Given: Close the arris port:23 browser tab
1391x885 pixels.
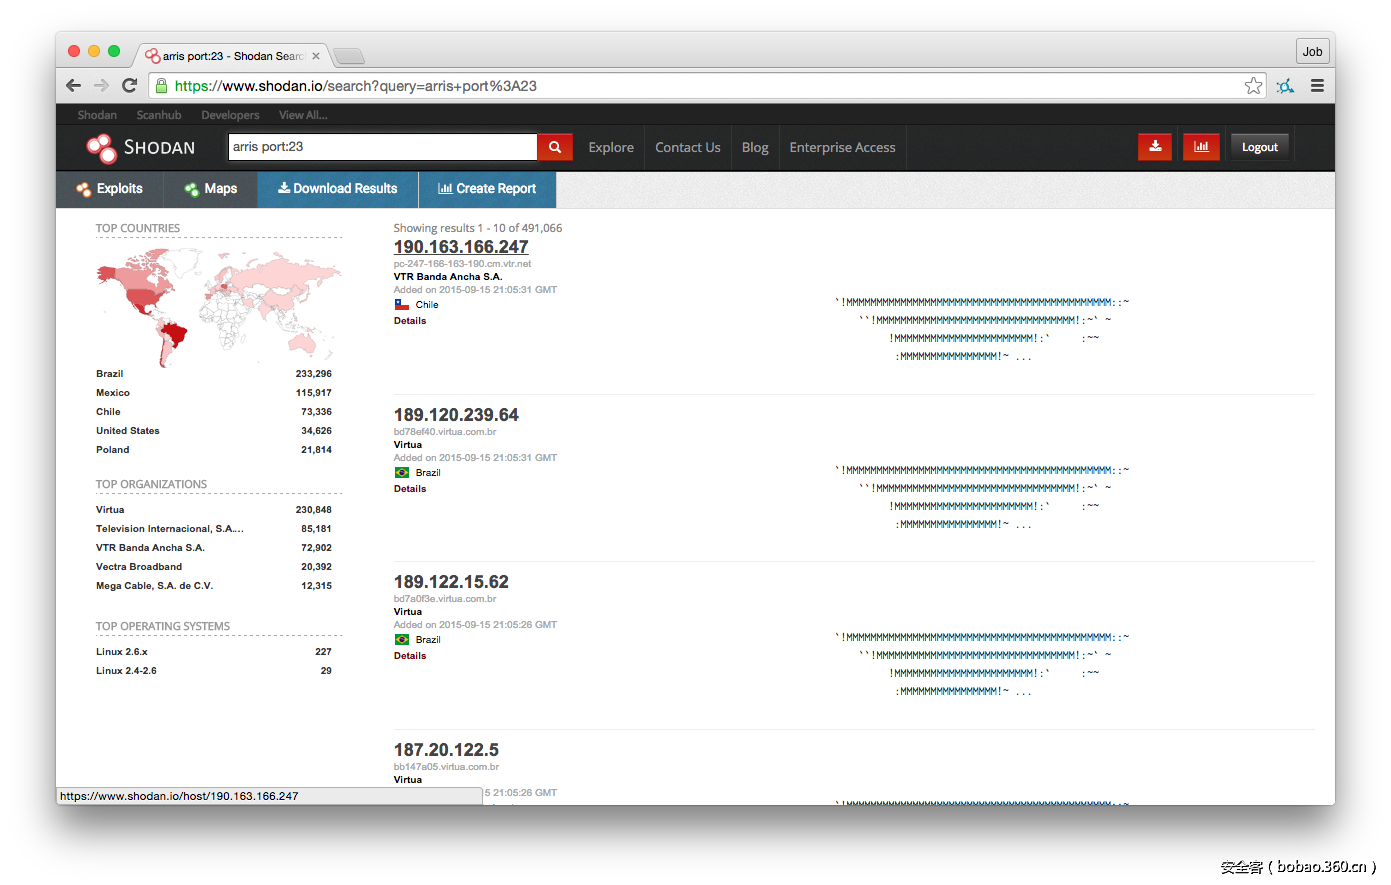Looking at the screenshot, I should (316, 56).
